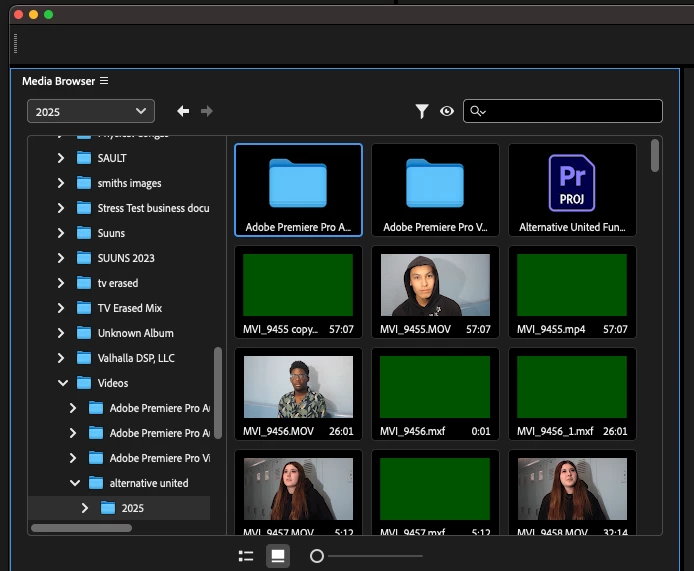Image resolution: width=694 pixels, height=571 pixels.
Task: Open the 2025 directory dropdown
Action: (90, 112)
